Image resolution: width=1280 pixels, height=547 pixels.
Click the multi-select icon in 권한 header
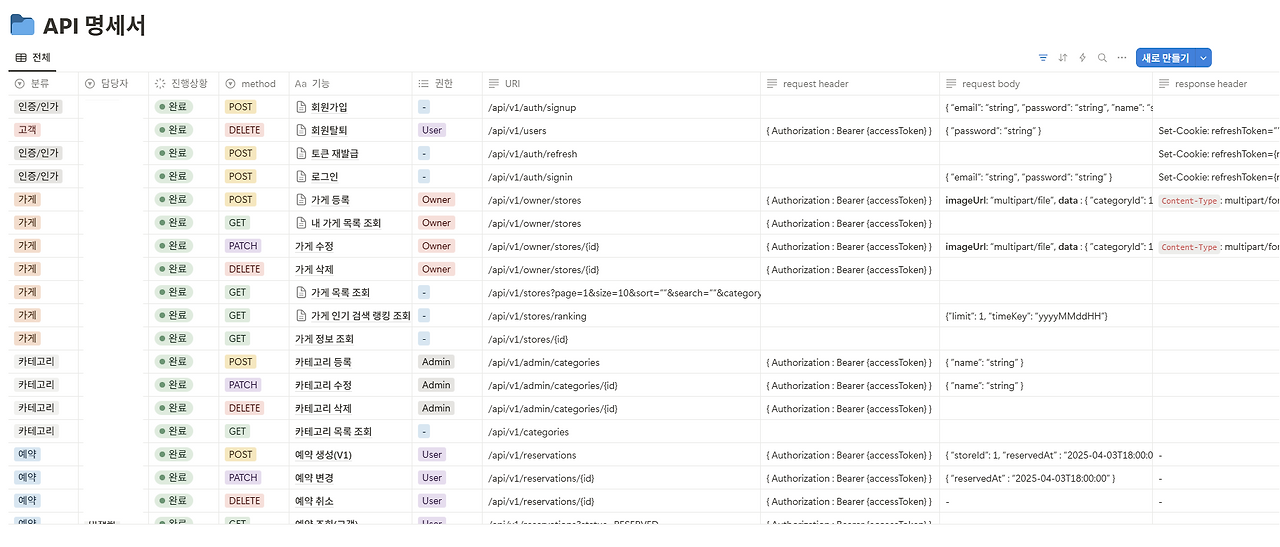point(424,84)
